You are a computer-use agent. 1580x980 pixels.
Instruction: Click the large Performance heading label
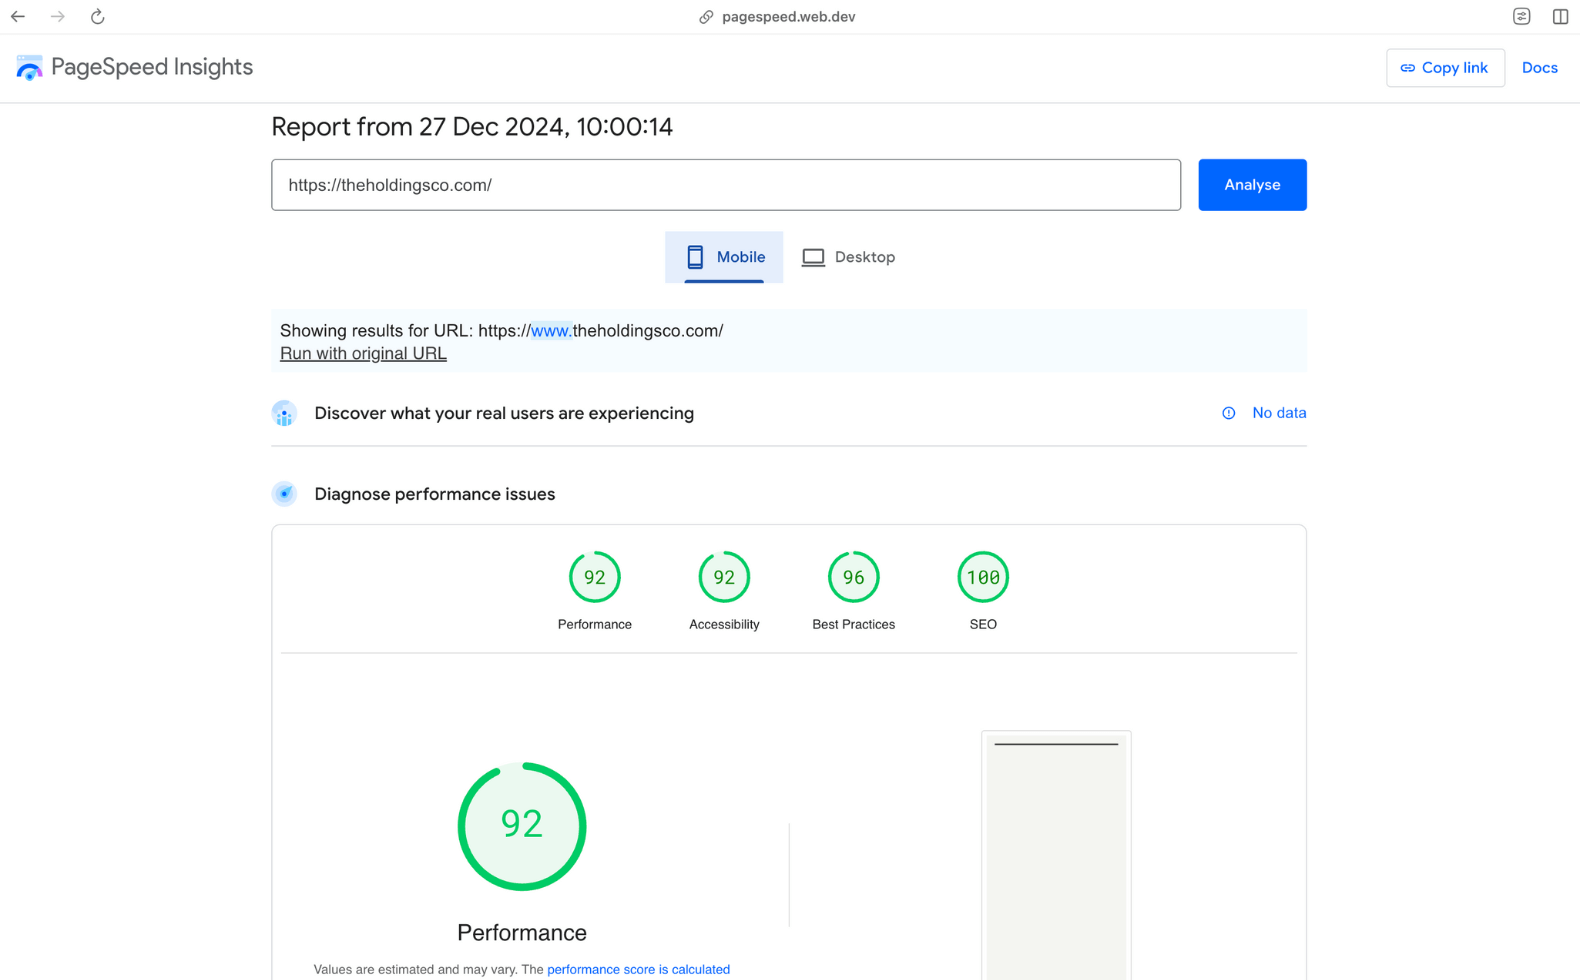(x=522, y=932)
